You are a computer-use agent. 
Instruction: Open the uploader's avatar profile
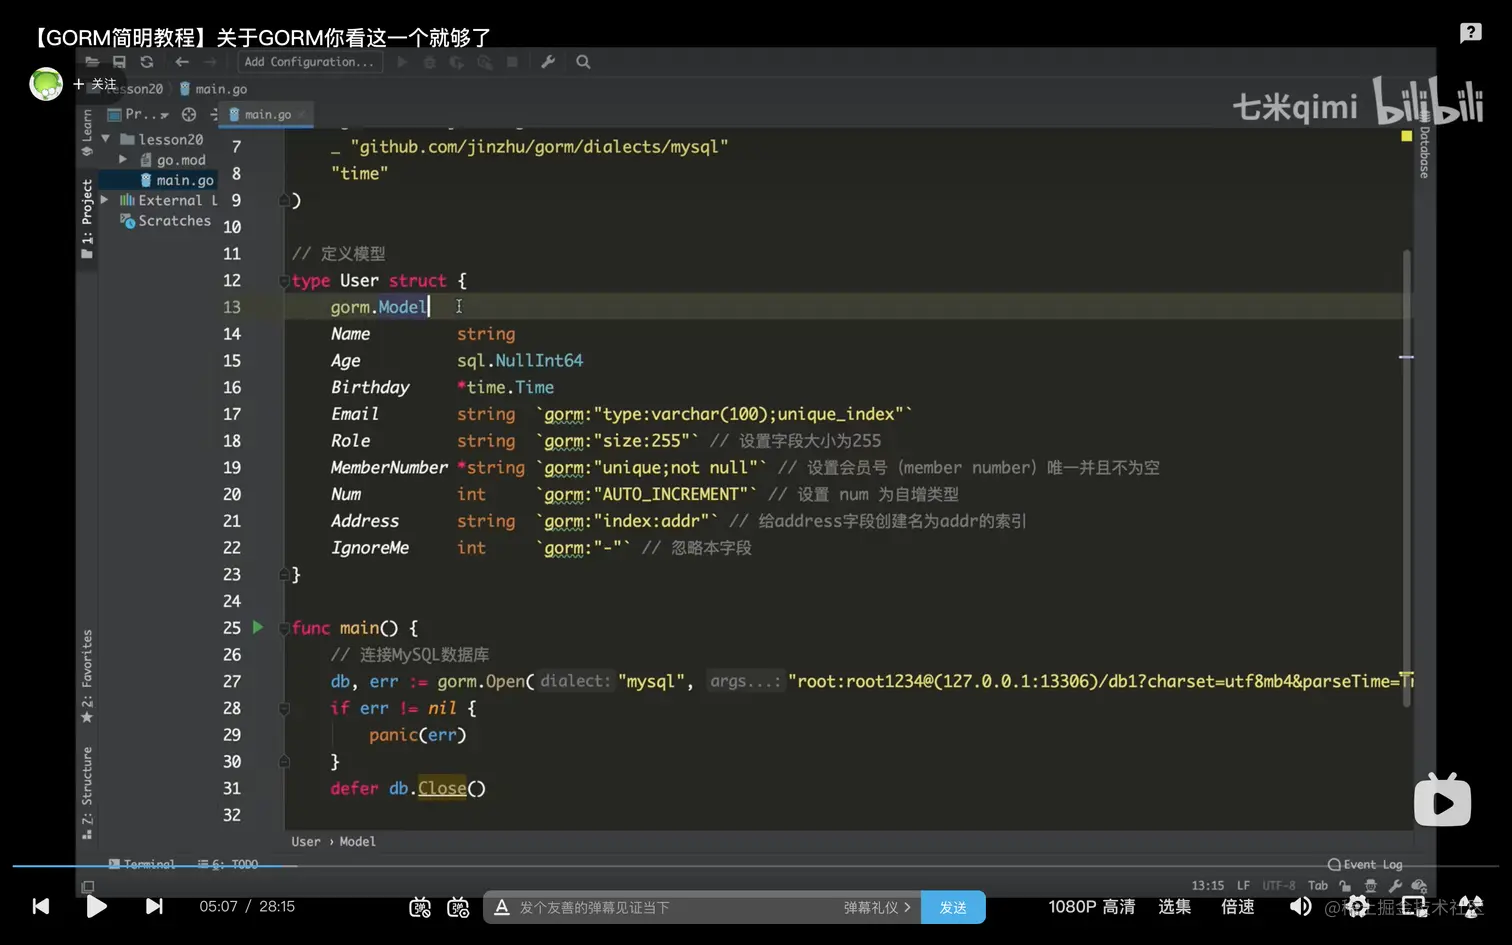click(46, 84)
